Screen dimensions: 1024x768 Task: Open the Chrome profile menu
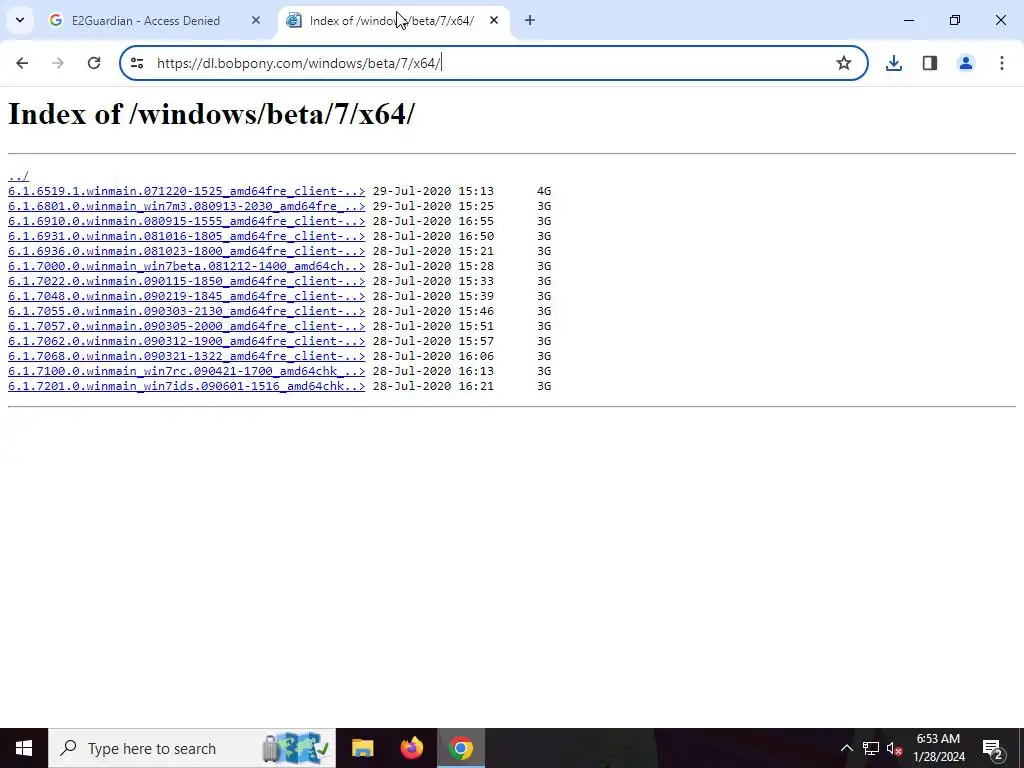click(966, 63)
